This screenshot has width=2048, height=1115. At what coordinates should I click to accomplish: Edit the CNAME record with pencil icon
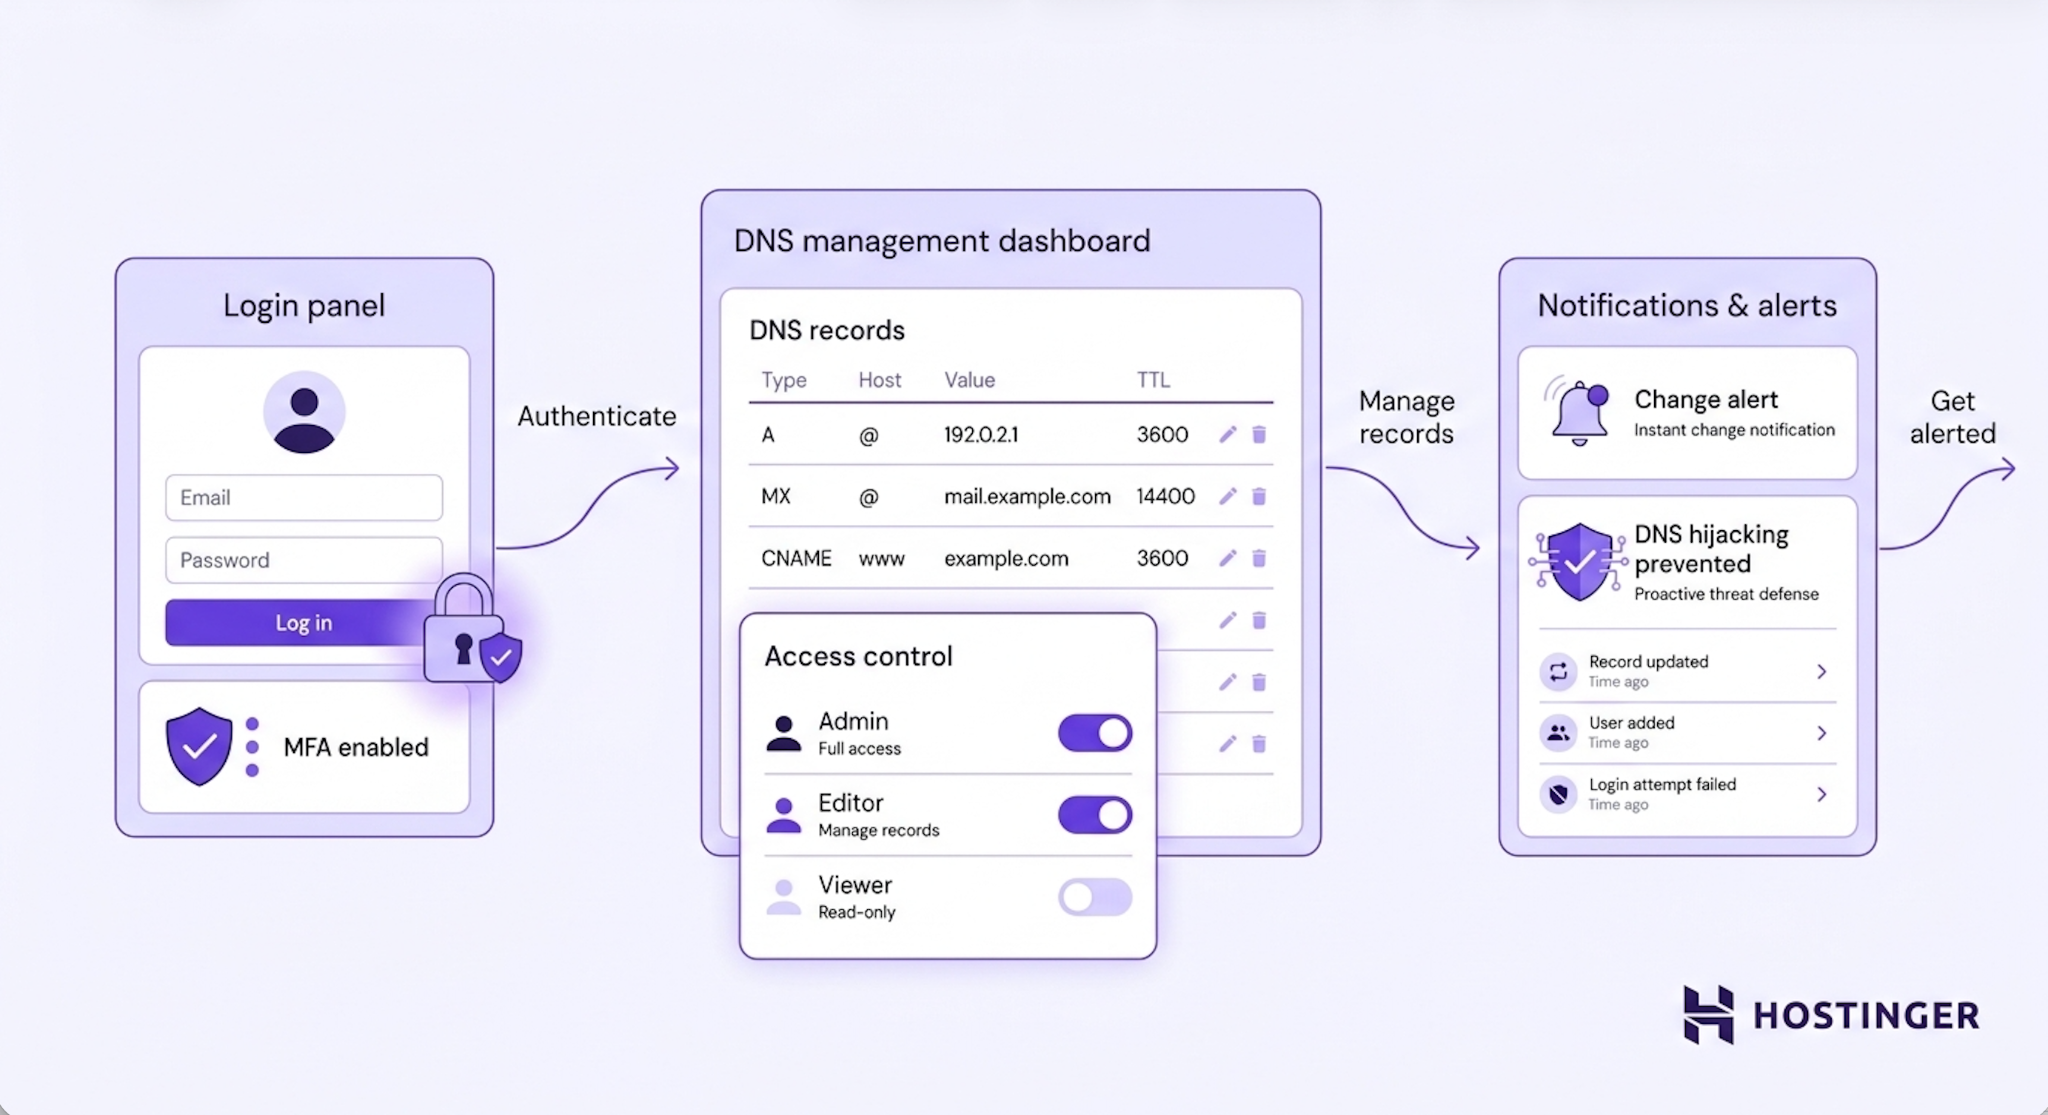tap(1228, 558)
